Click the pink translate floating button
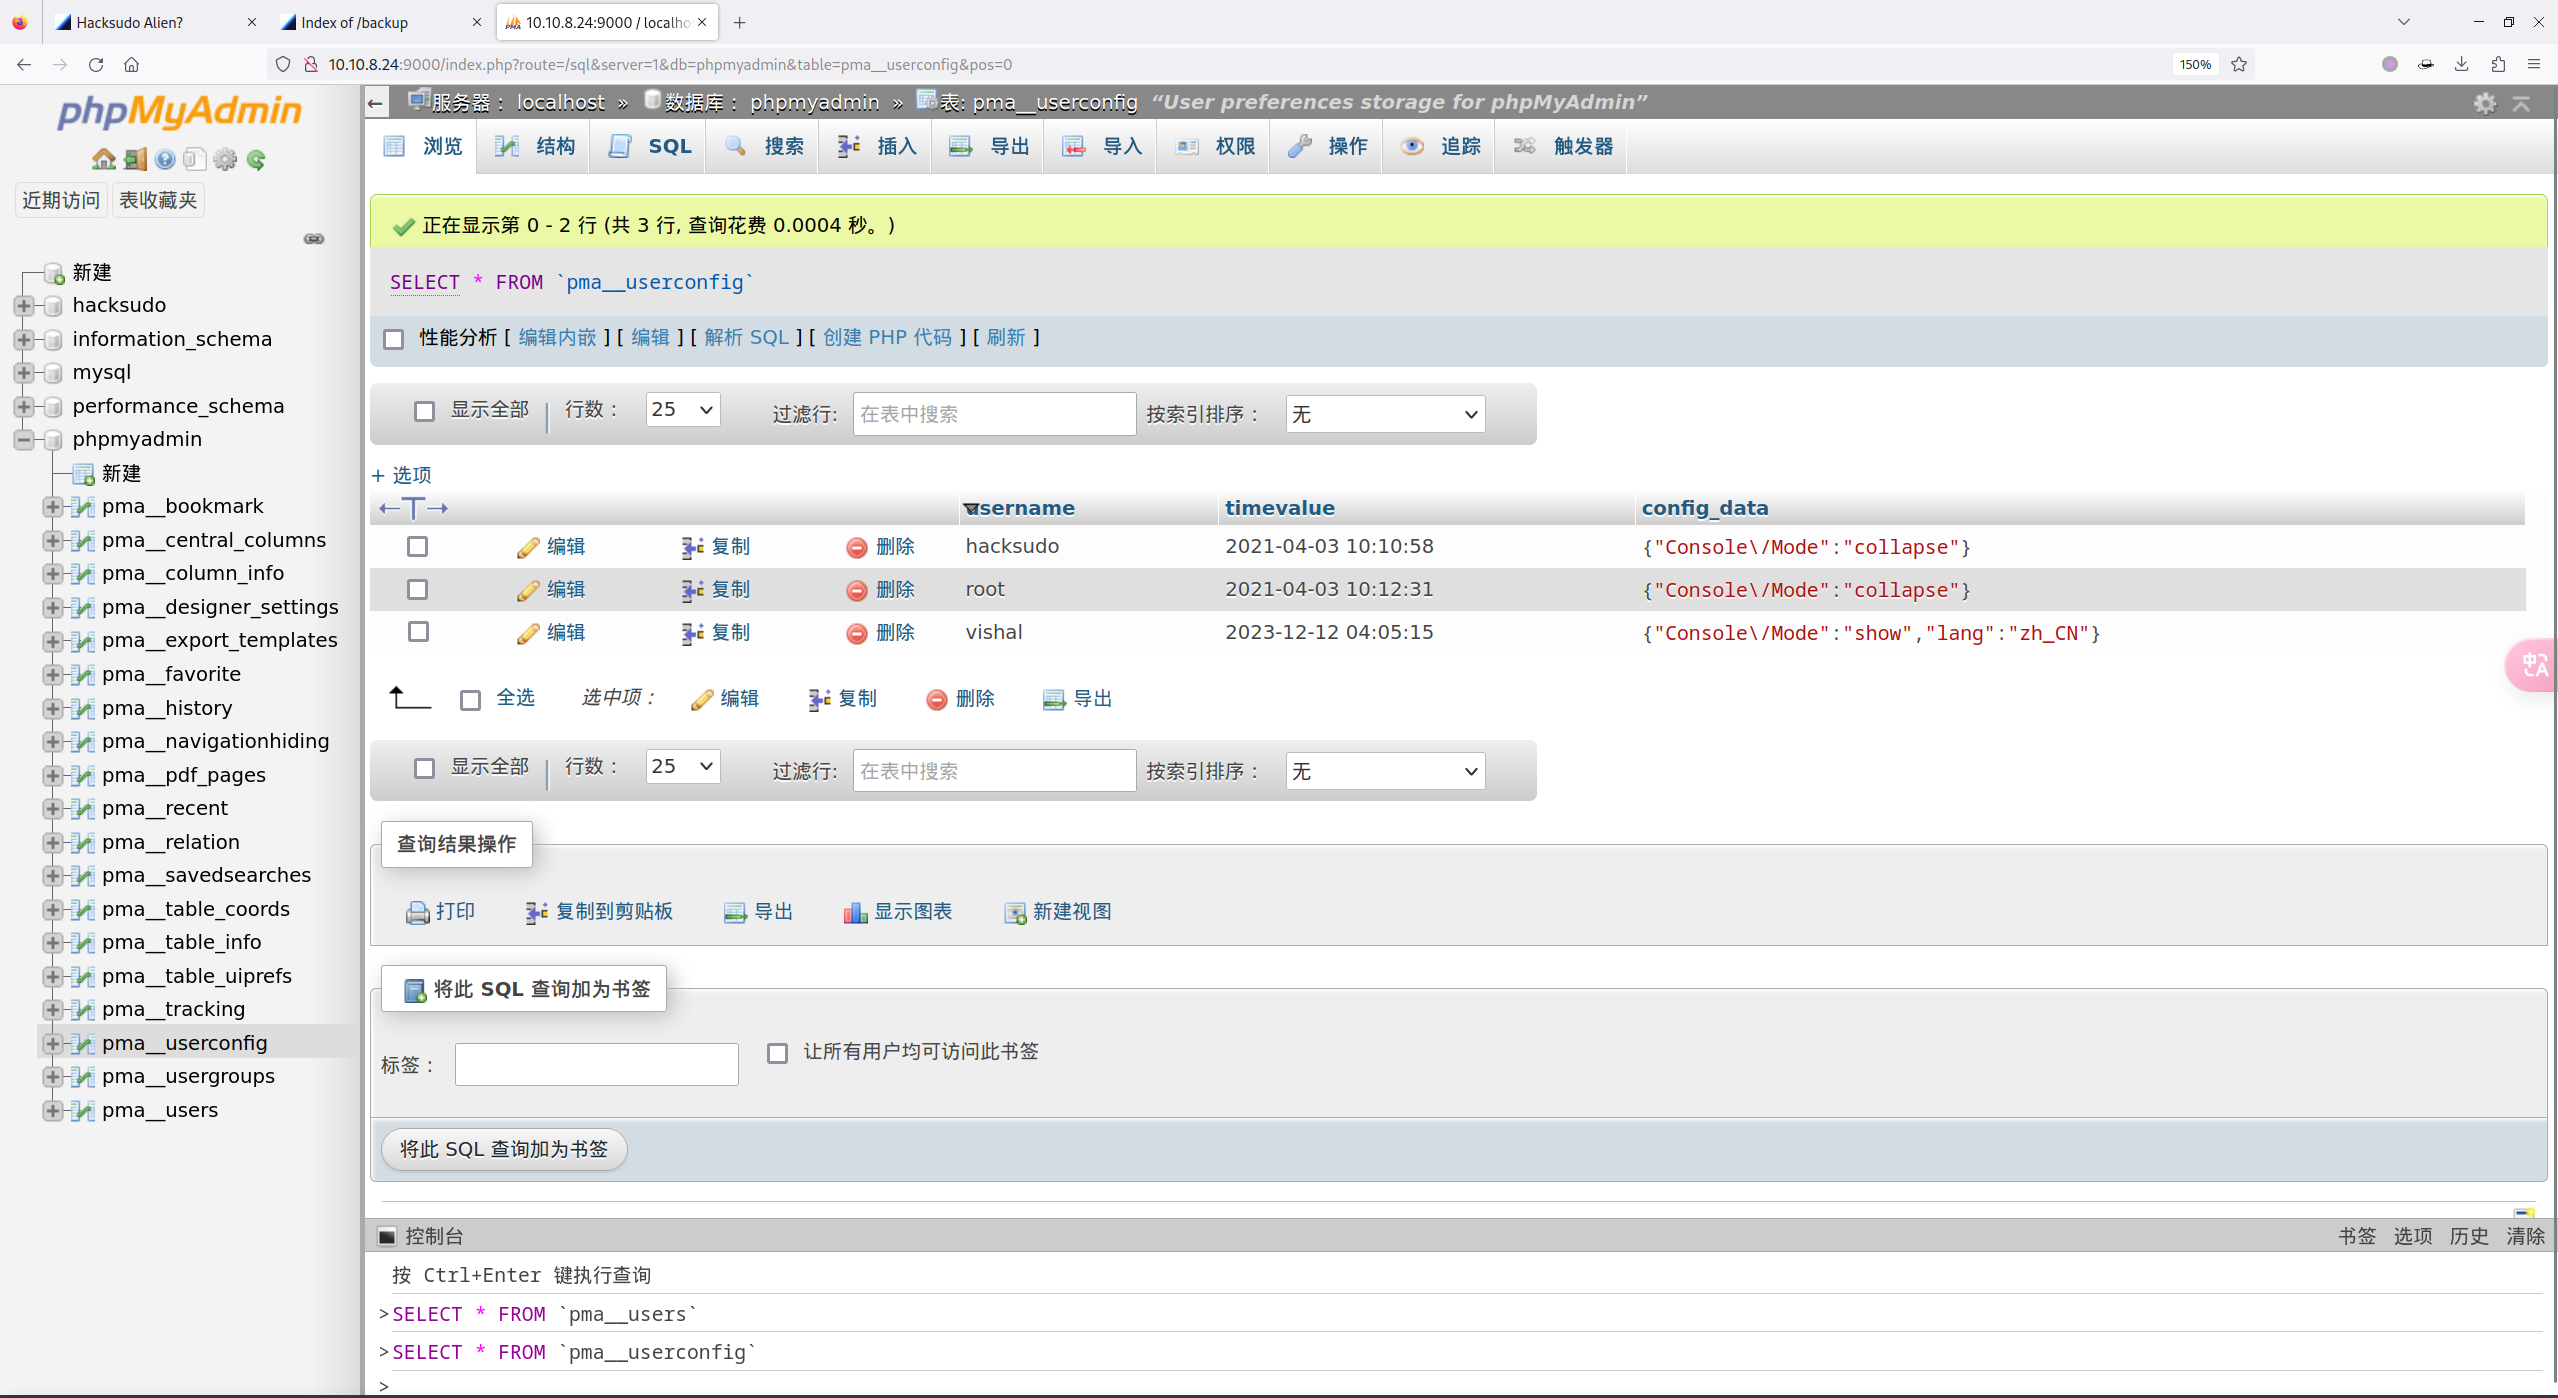The width and height of the screenshot is (2558, 1398). point(2534,664)
